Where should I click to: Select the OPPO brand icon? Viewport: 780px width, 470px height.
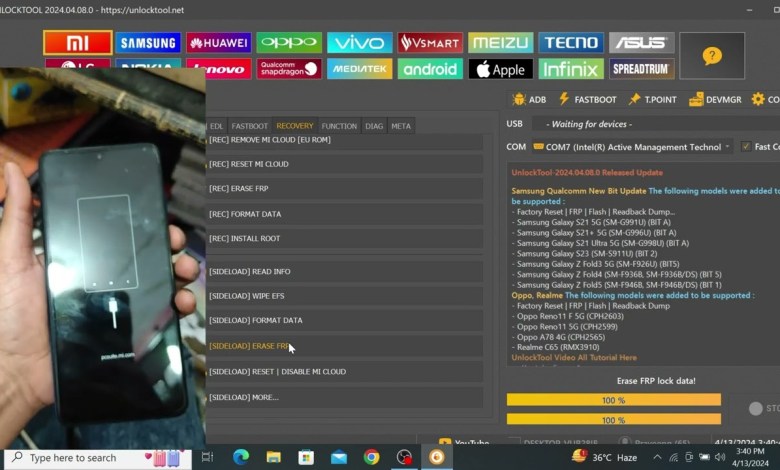(x=289, y=43)
